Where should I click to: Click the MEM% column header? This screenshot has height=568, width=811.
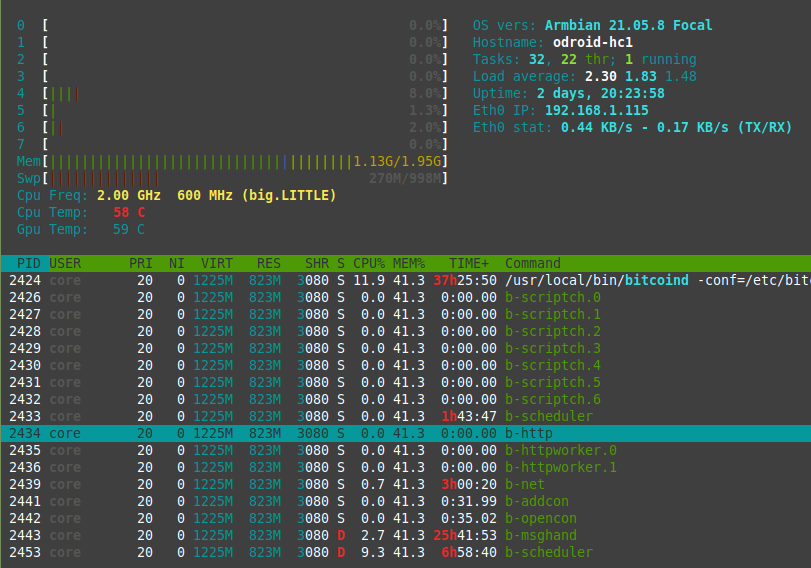(409, 263)
